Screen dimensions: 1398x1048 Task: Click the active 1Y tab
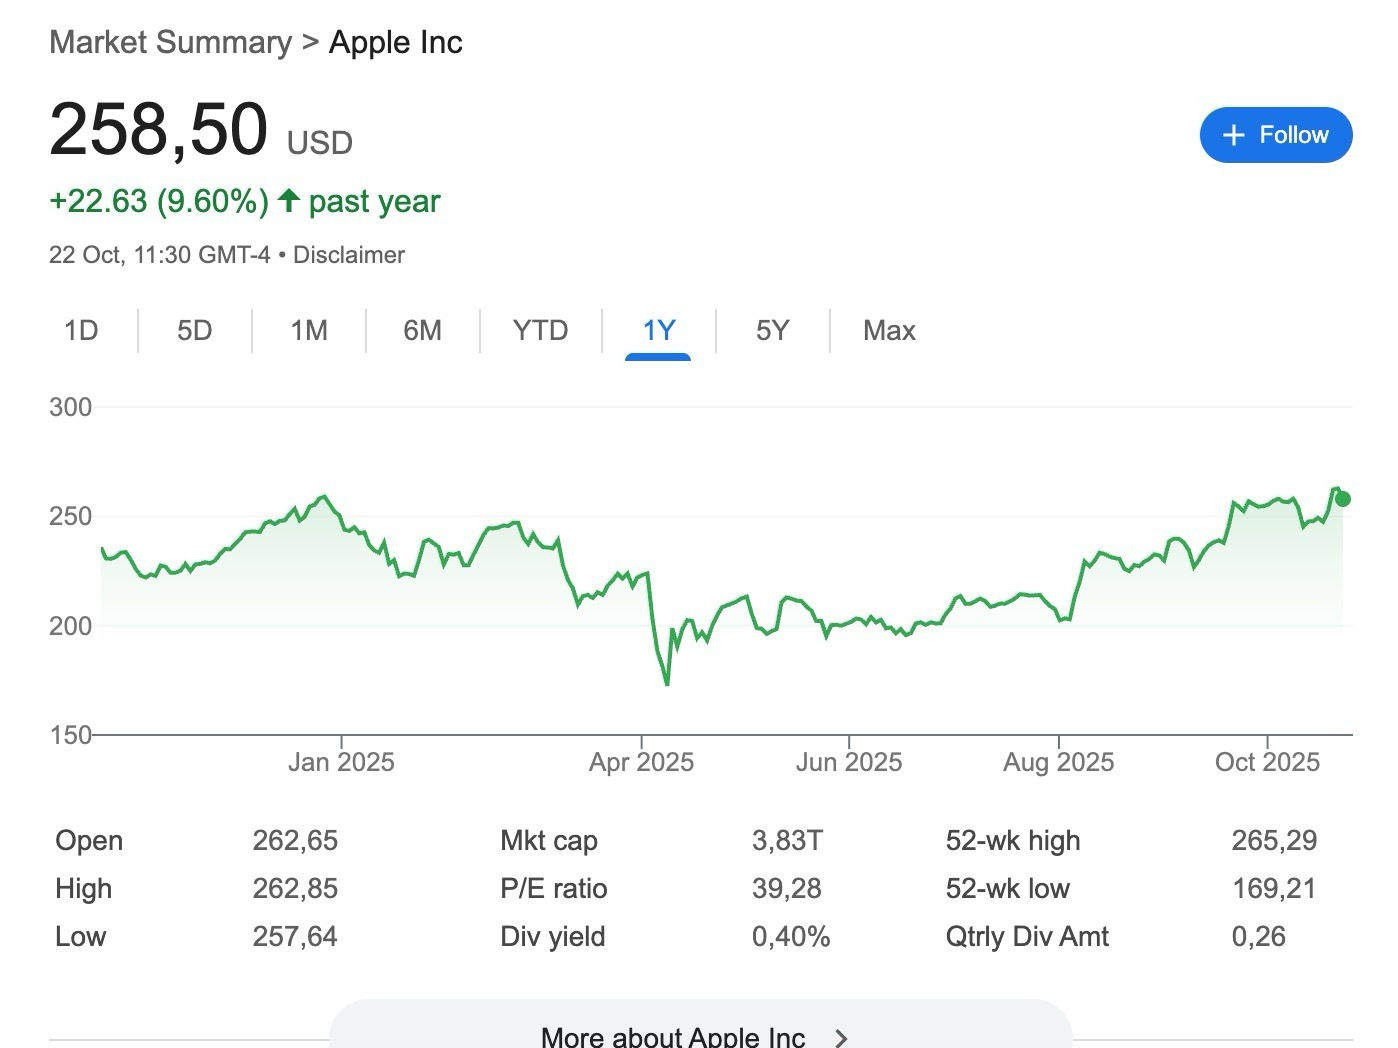point(659,330)
